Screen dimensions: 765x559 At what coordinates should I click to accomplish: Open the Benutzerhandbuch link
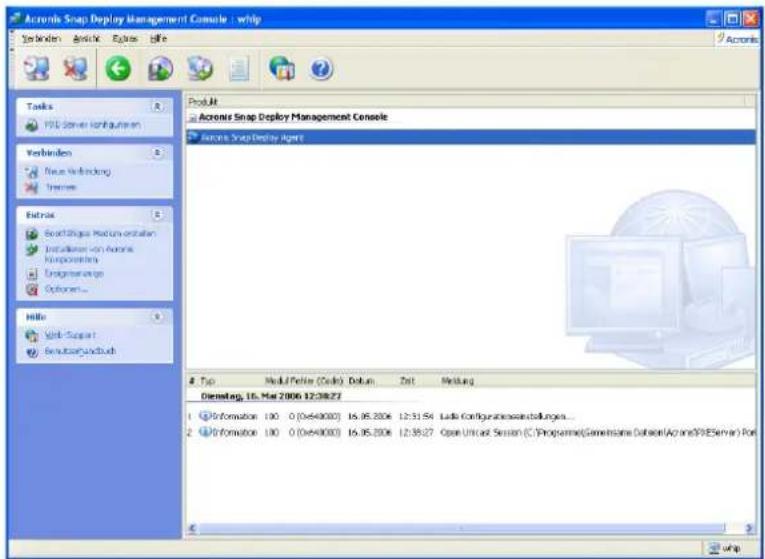[x=80, y=351]
